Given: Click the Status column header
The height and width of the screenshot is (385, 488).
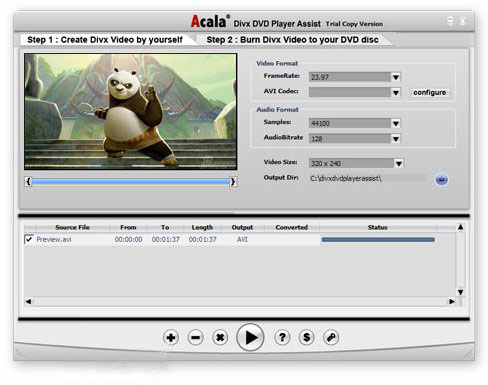Looking at the screenshot, I should point(378,227).
